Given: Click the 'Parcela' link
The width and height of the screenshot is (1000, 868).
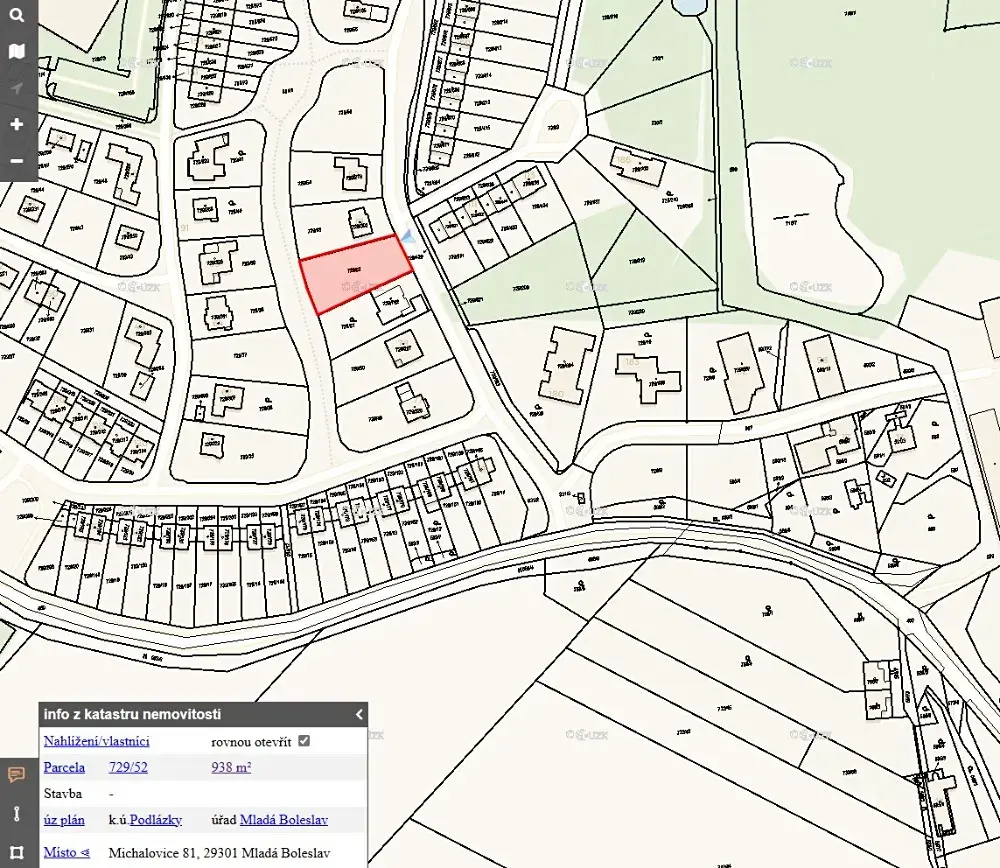Looking at the screenshot, I should click(64, 767).
